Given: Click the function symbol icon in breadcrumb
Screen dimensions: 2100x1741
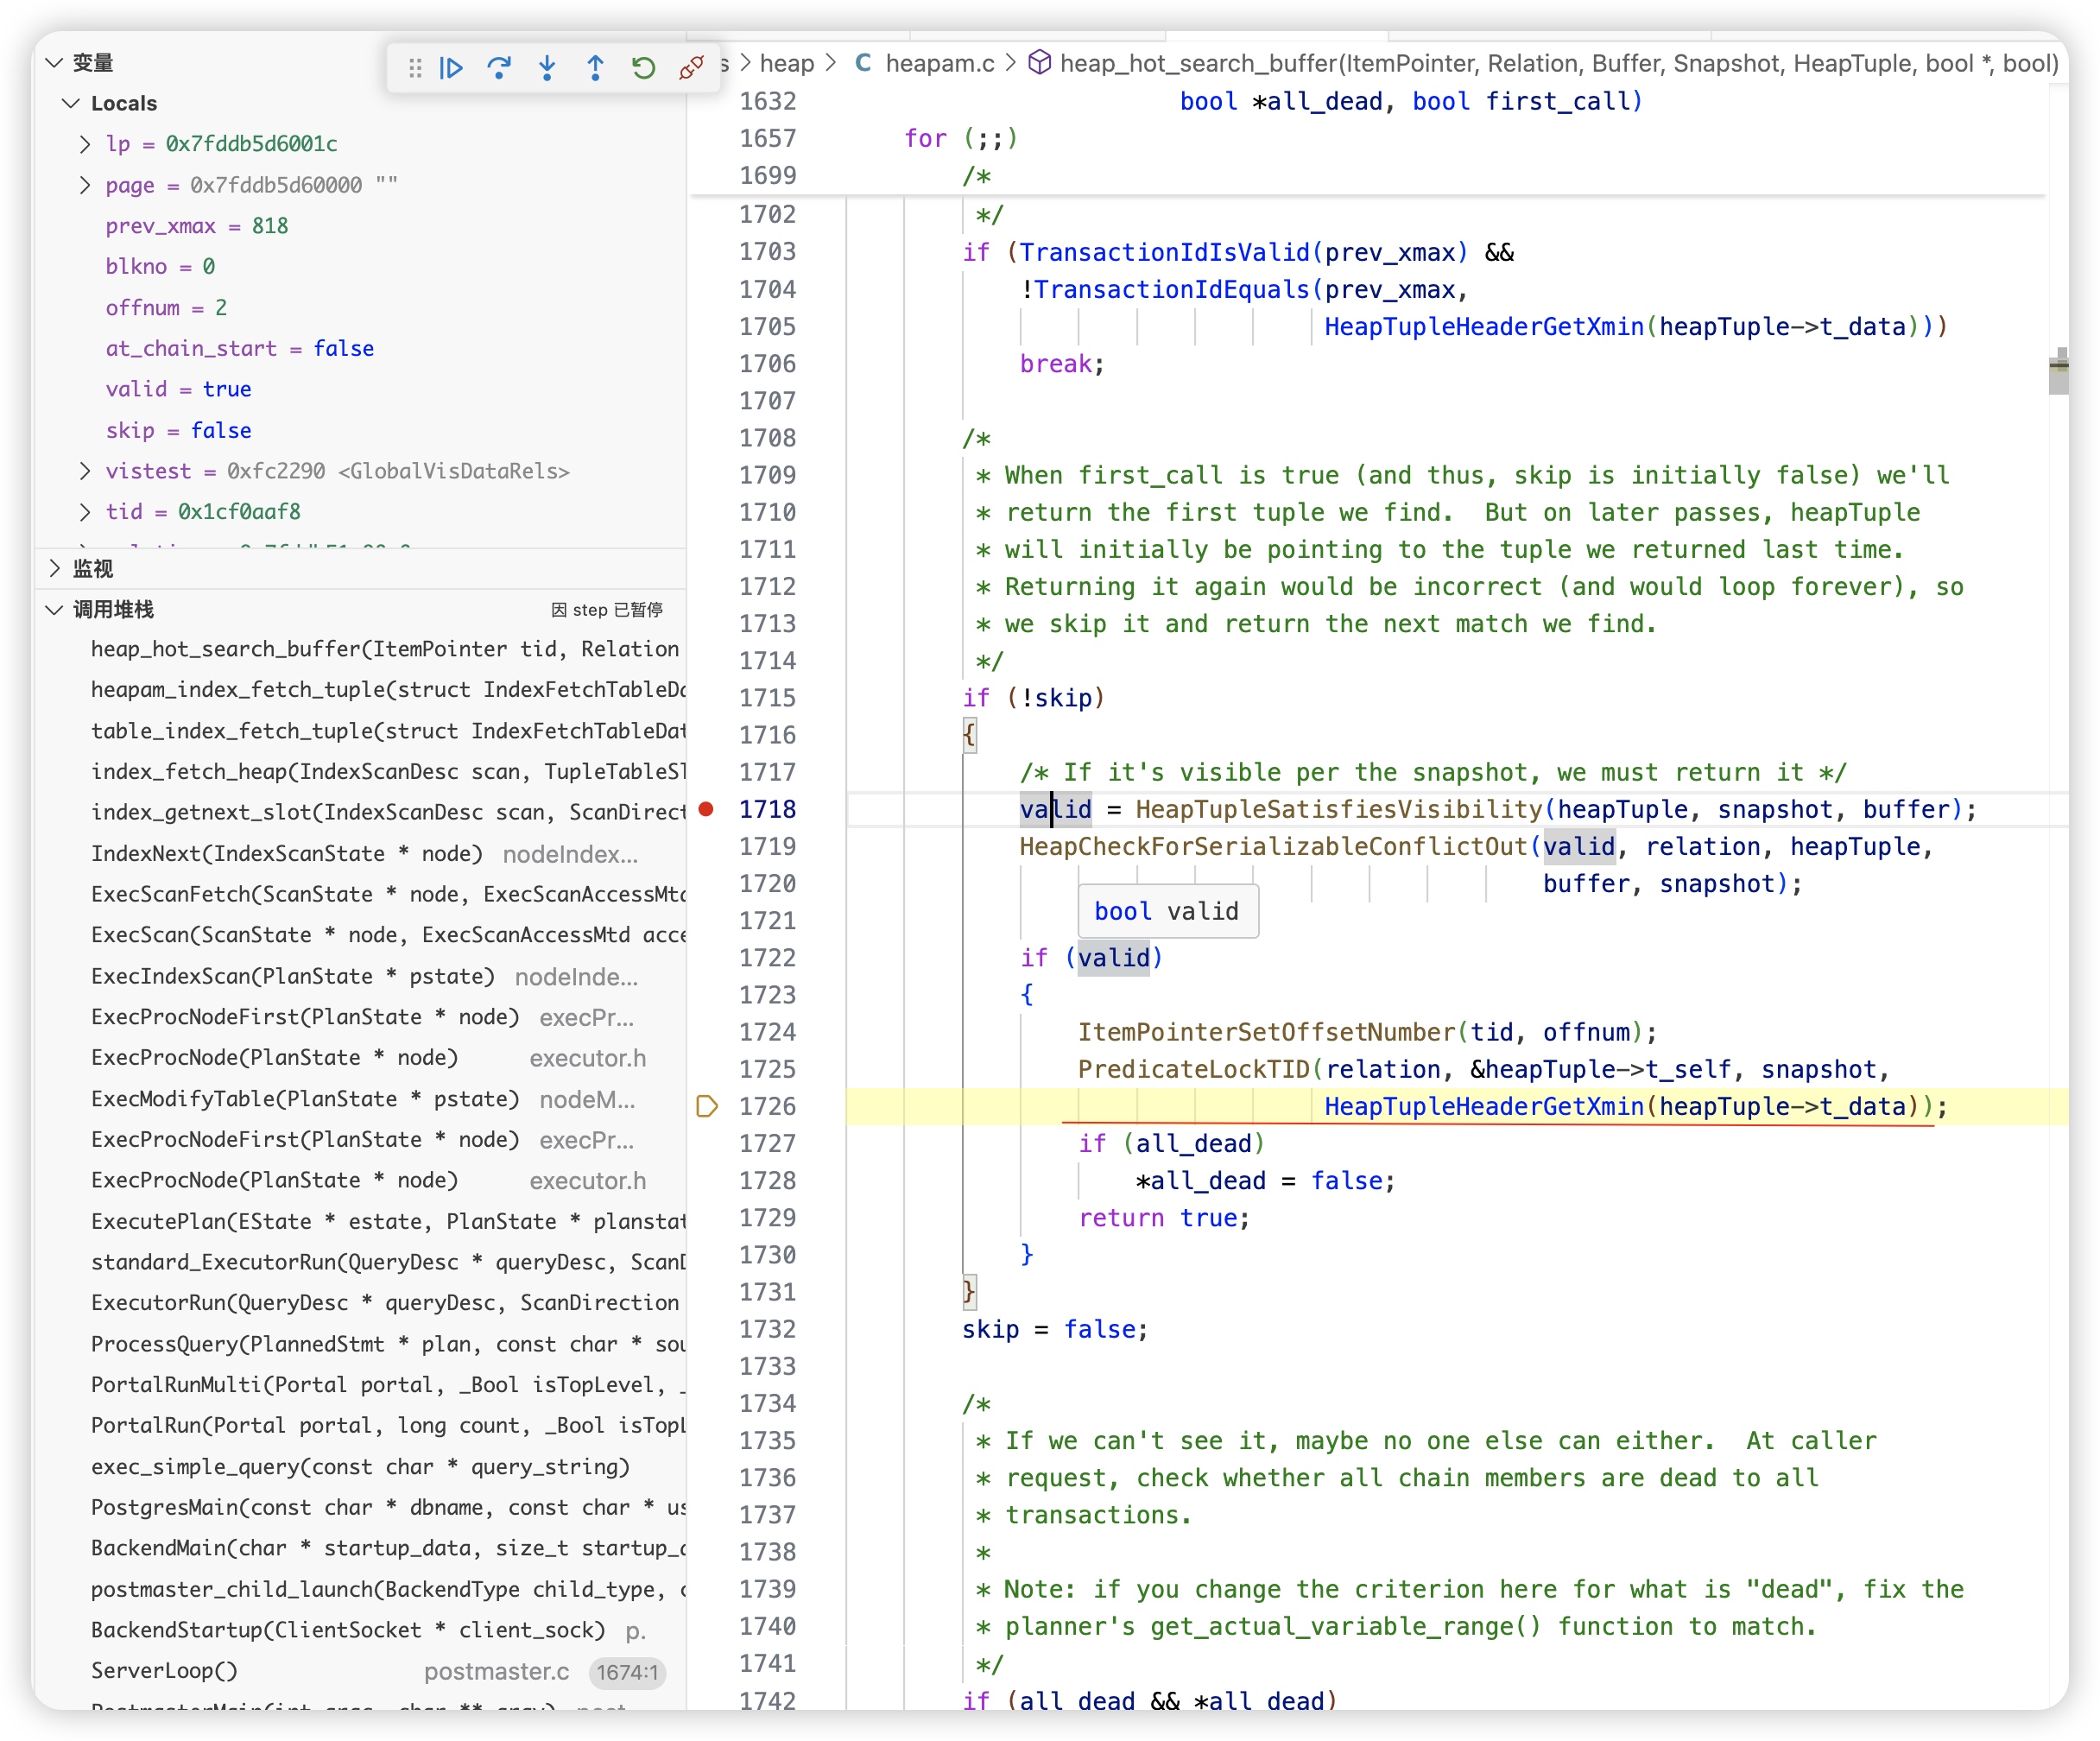Looking at the screenshot, I should pyautogui.click(x=1039, y=63).
